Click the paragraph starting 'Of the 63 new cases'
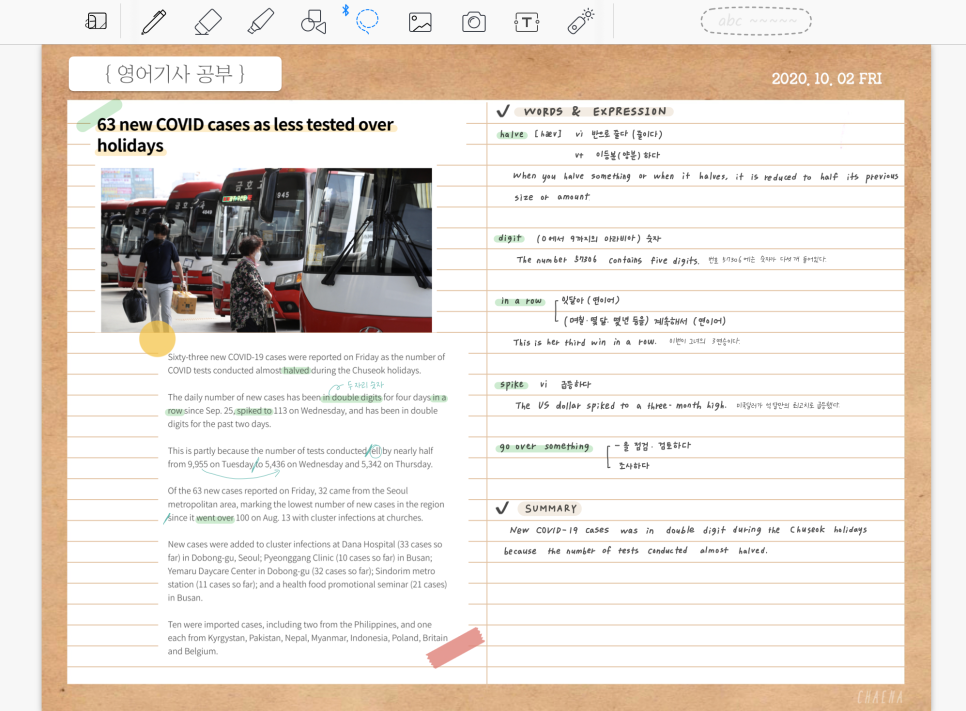Viewport: 966px width, 711px height. click(306, 504)
